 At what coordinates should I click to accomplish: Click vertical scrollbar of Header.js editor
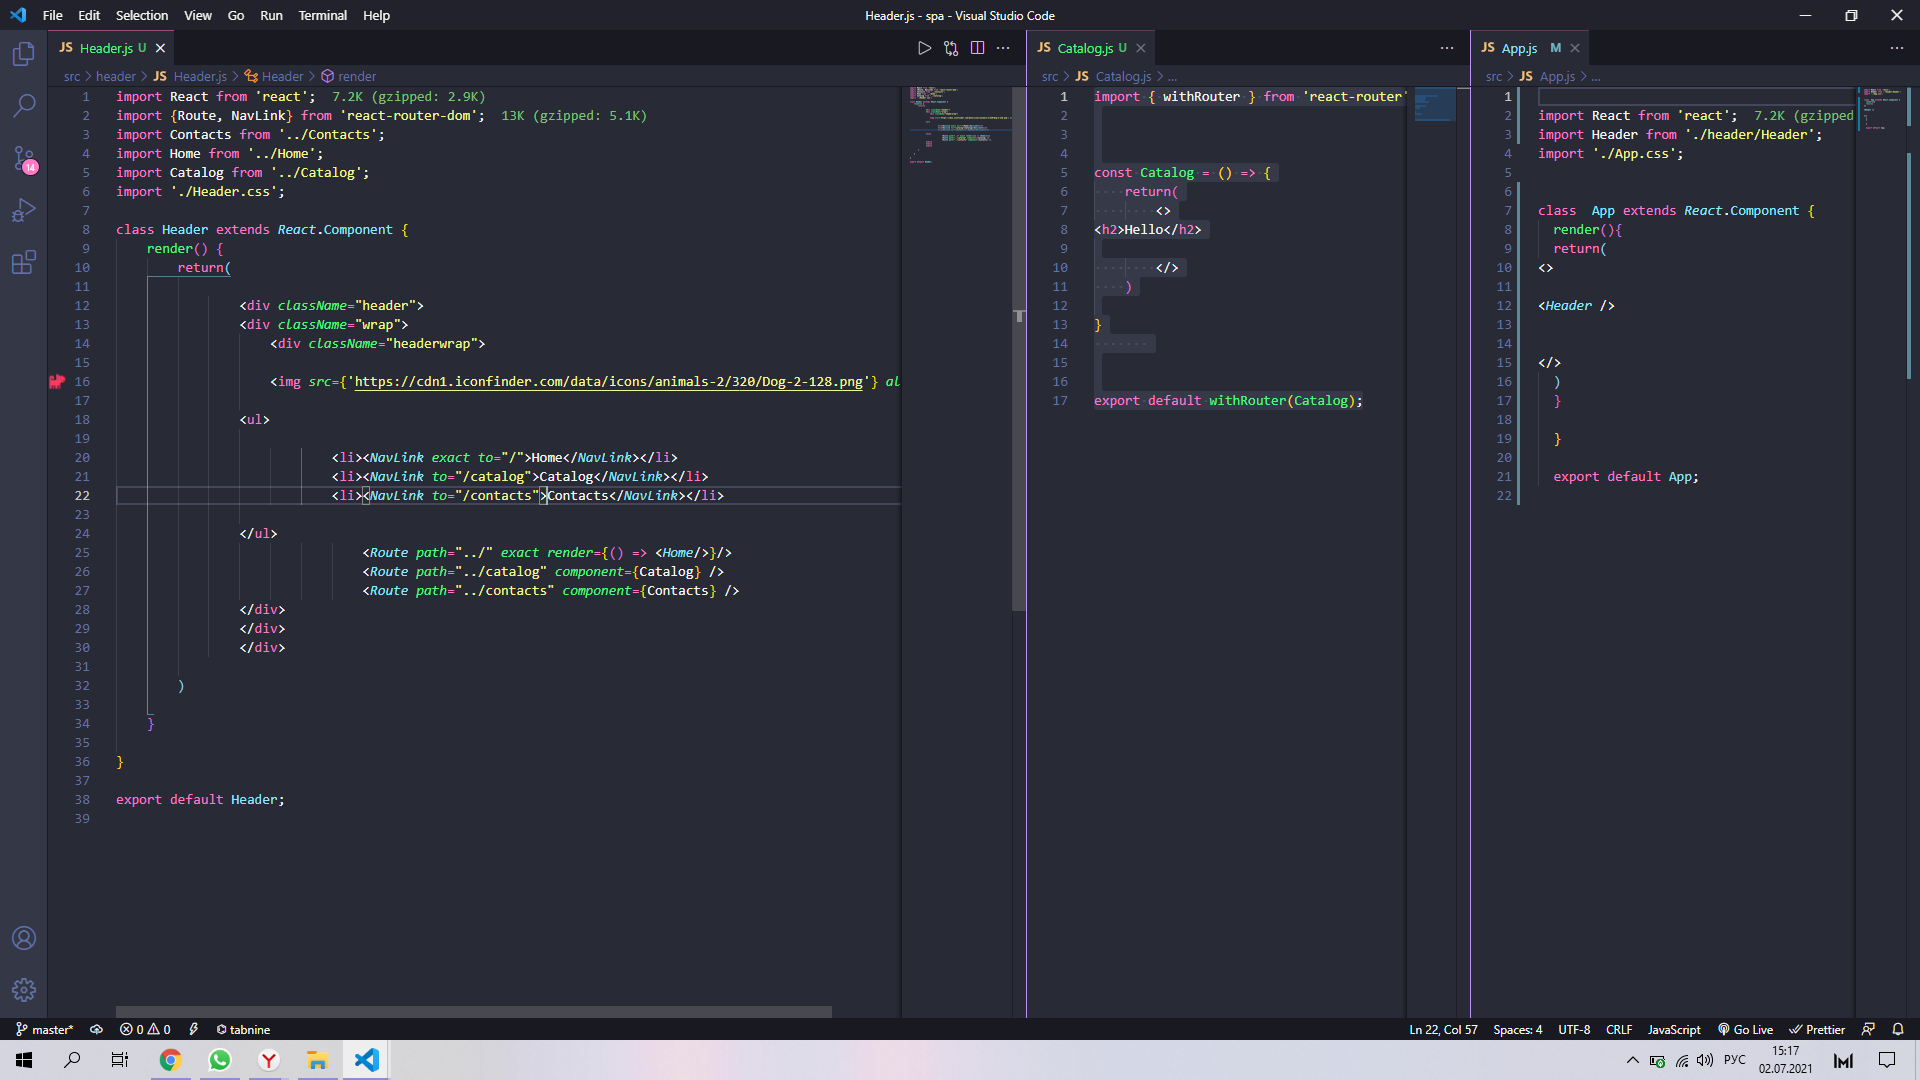[1019, 350]
